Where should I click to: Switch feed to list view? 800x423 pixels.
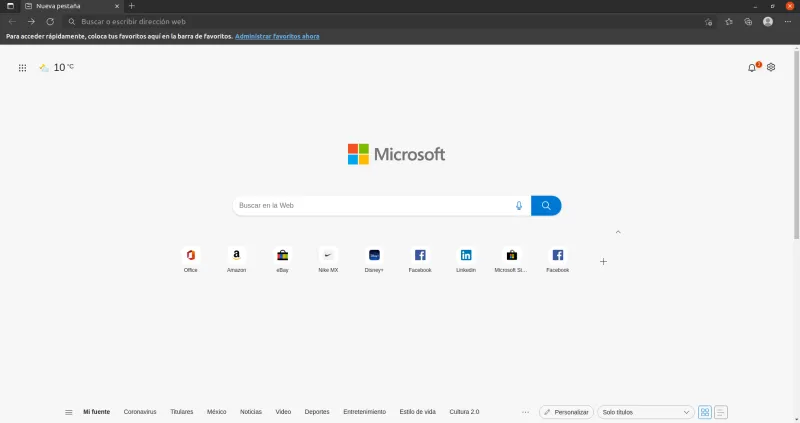pyautogui.click(x=720, y=412)
